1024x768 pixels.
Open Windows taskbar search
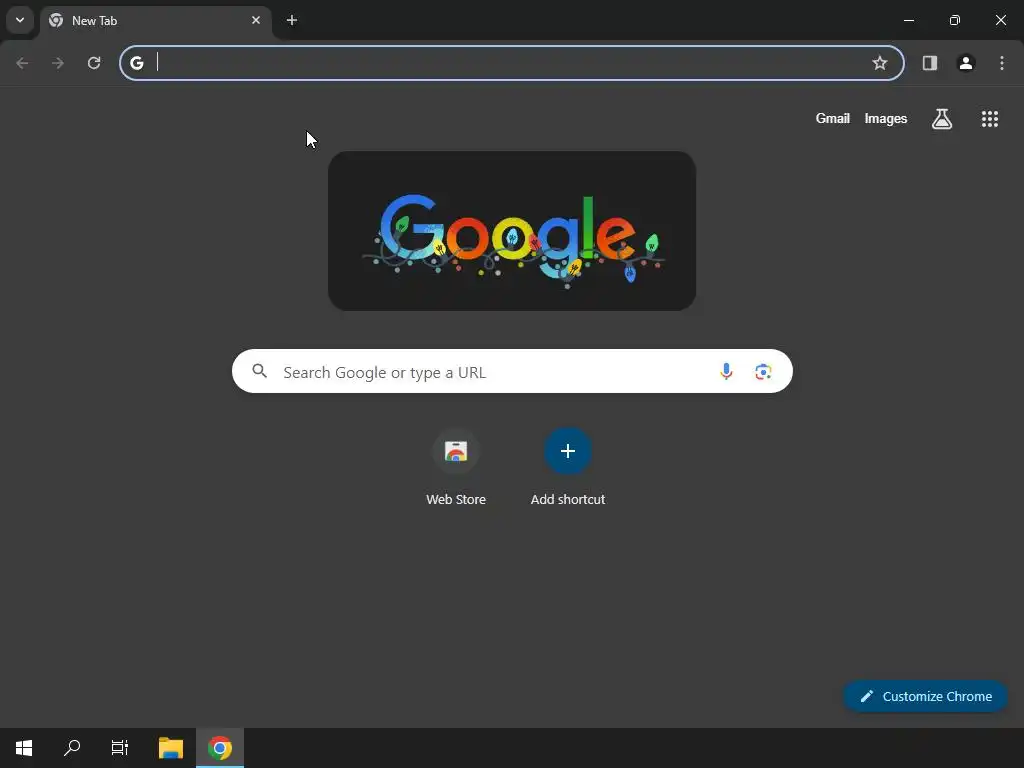click(72, 748)
